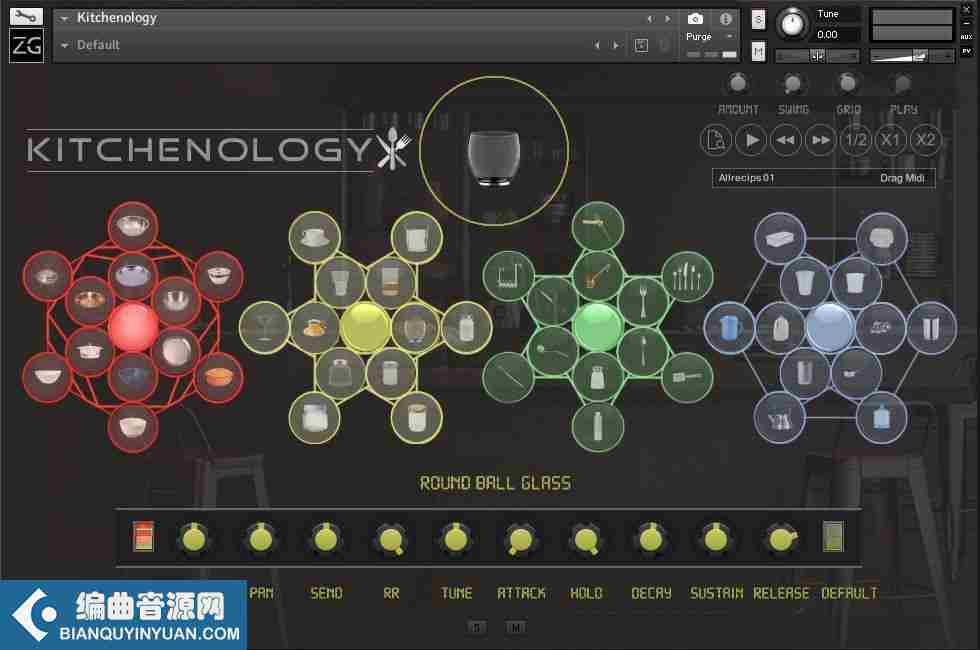Choose the martini glass pad

[x=264, y=327]
